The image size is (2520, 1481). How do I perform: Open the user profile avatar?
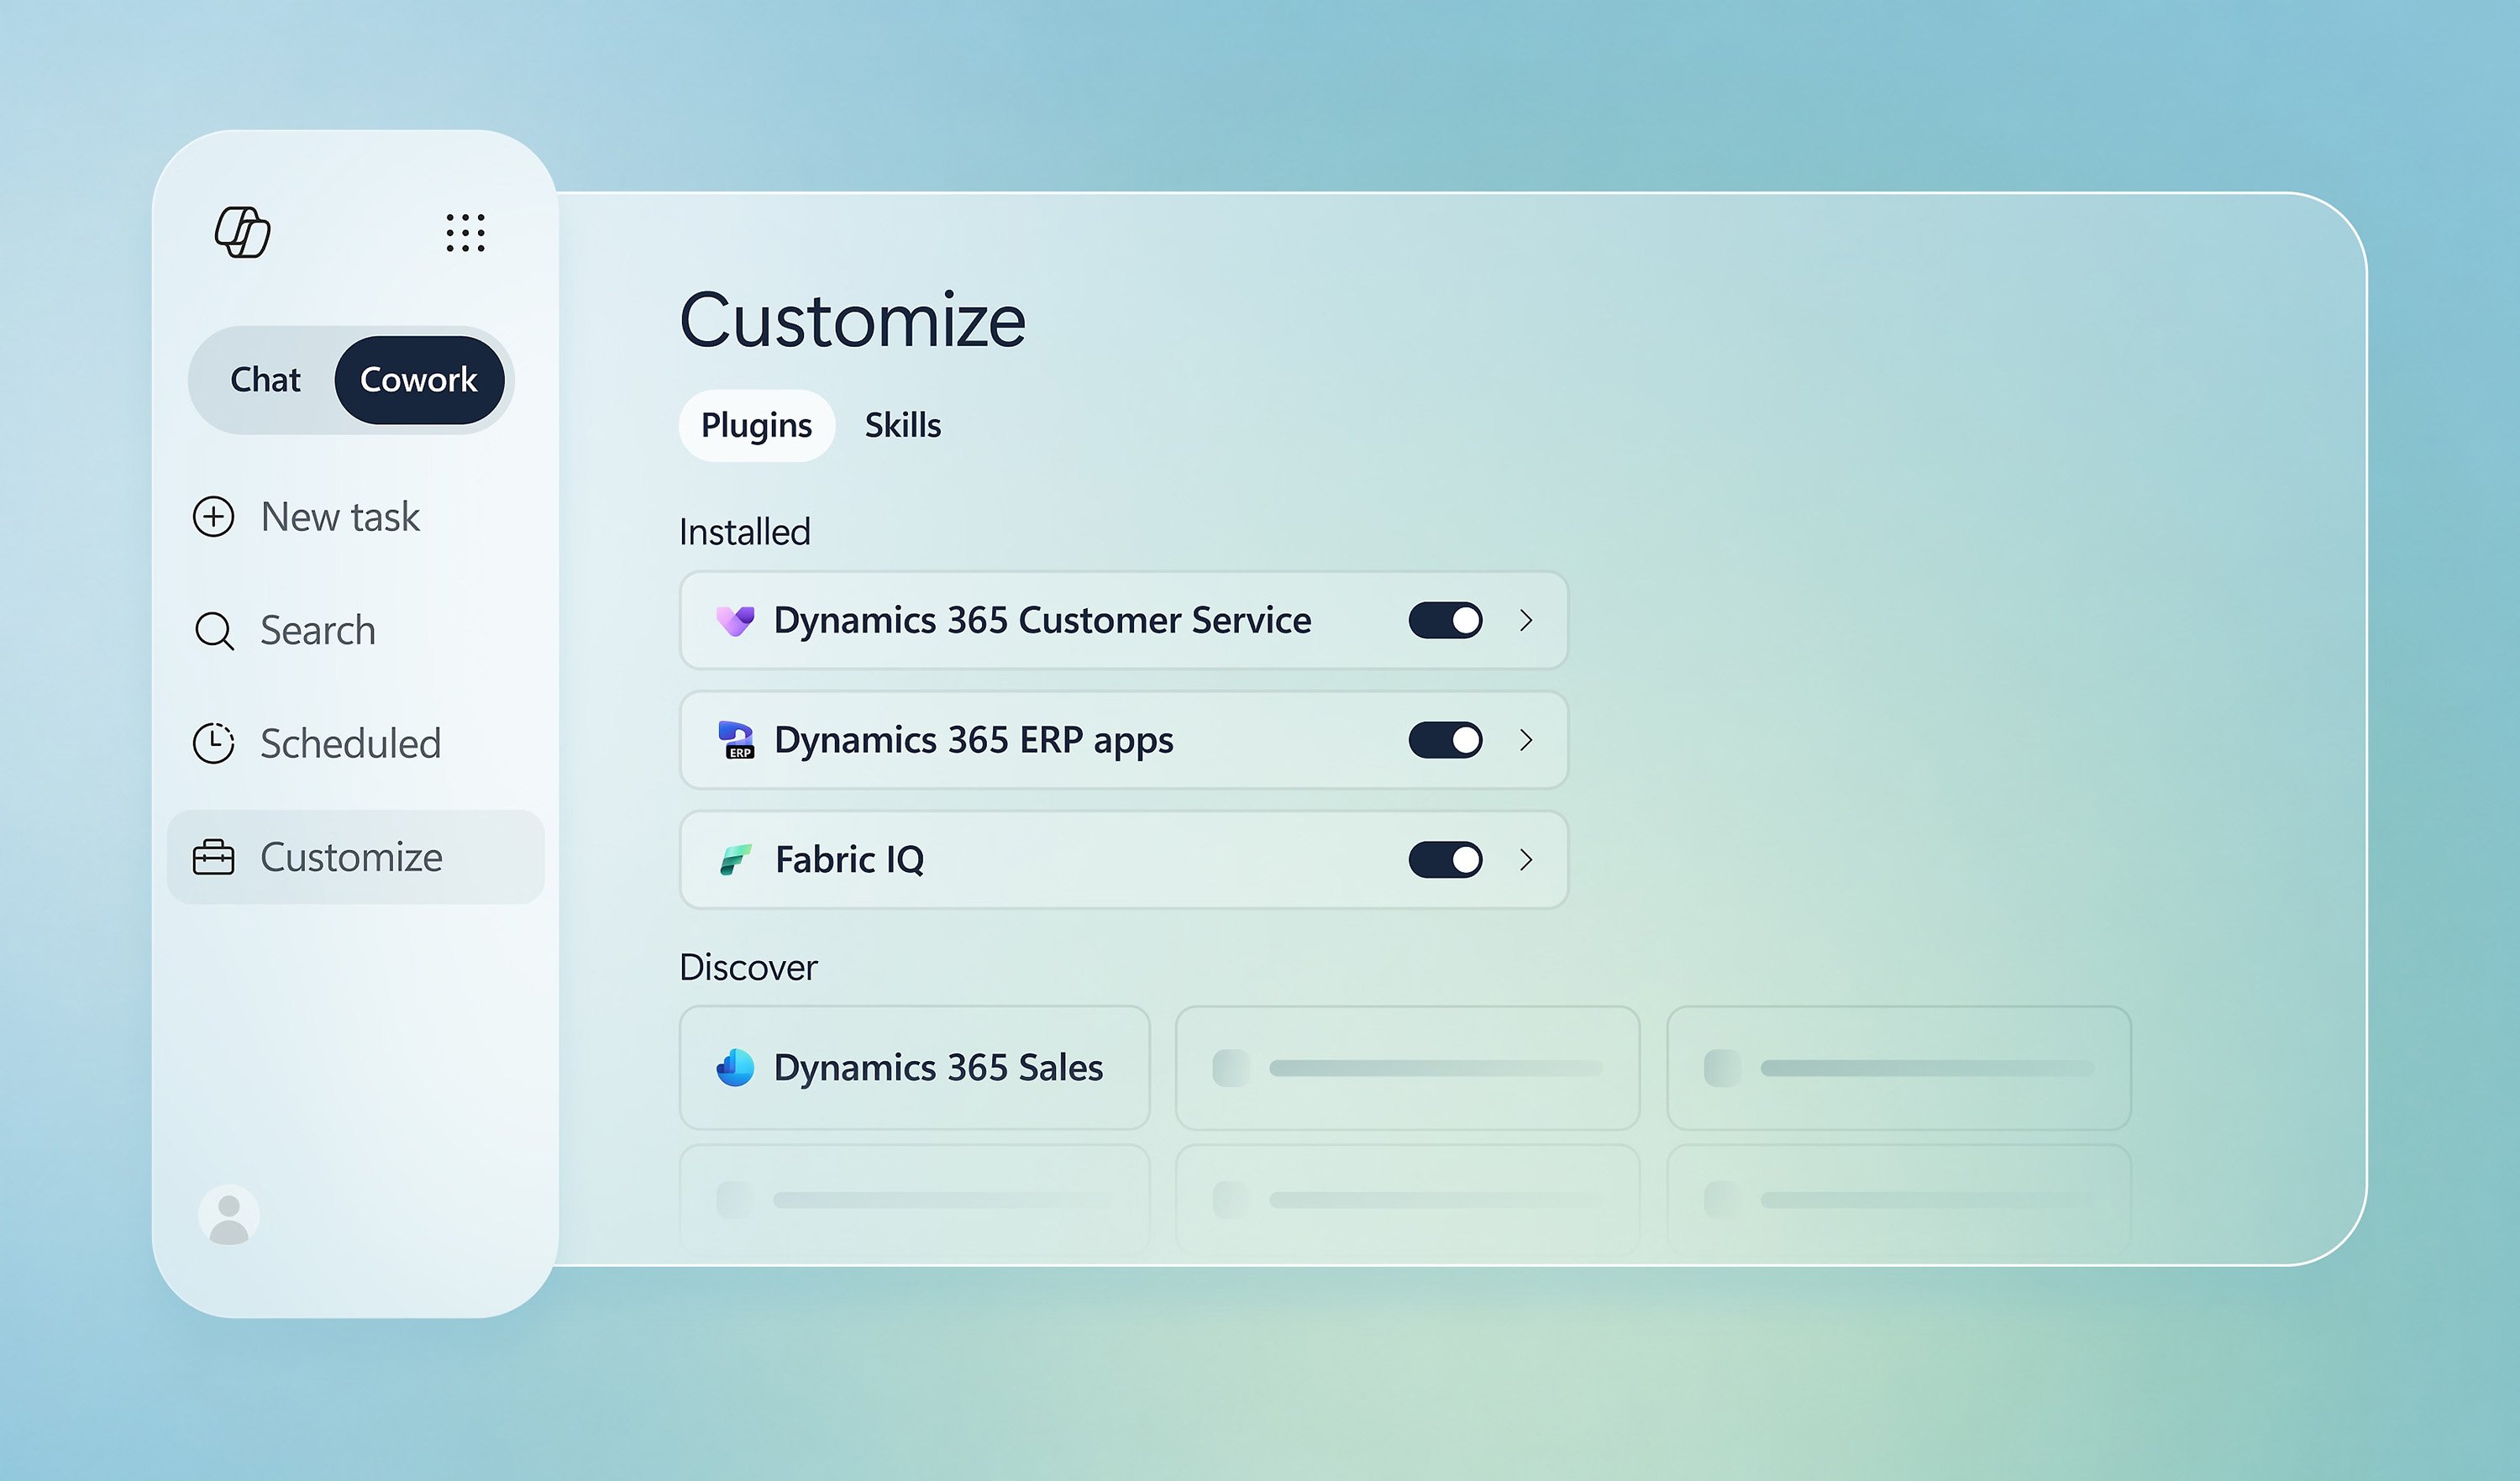pos(229,1215)
